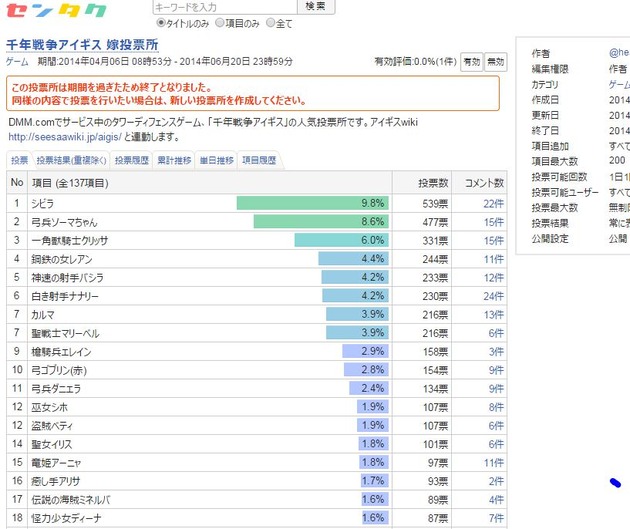Open the 2件 comments for 癒し手アリサ

(496, 481)
